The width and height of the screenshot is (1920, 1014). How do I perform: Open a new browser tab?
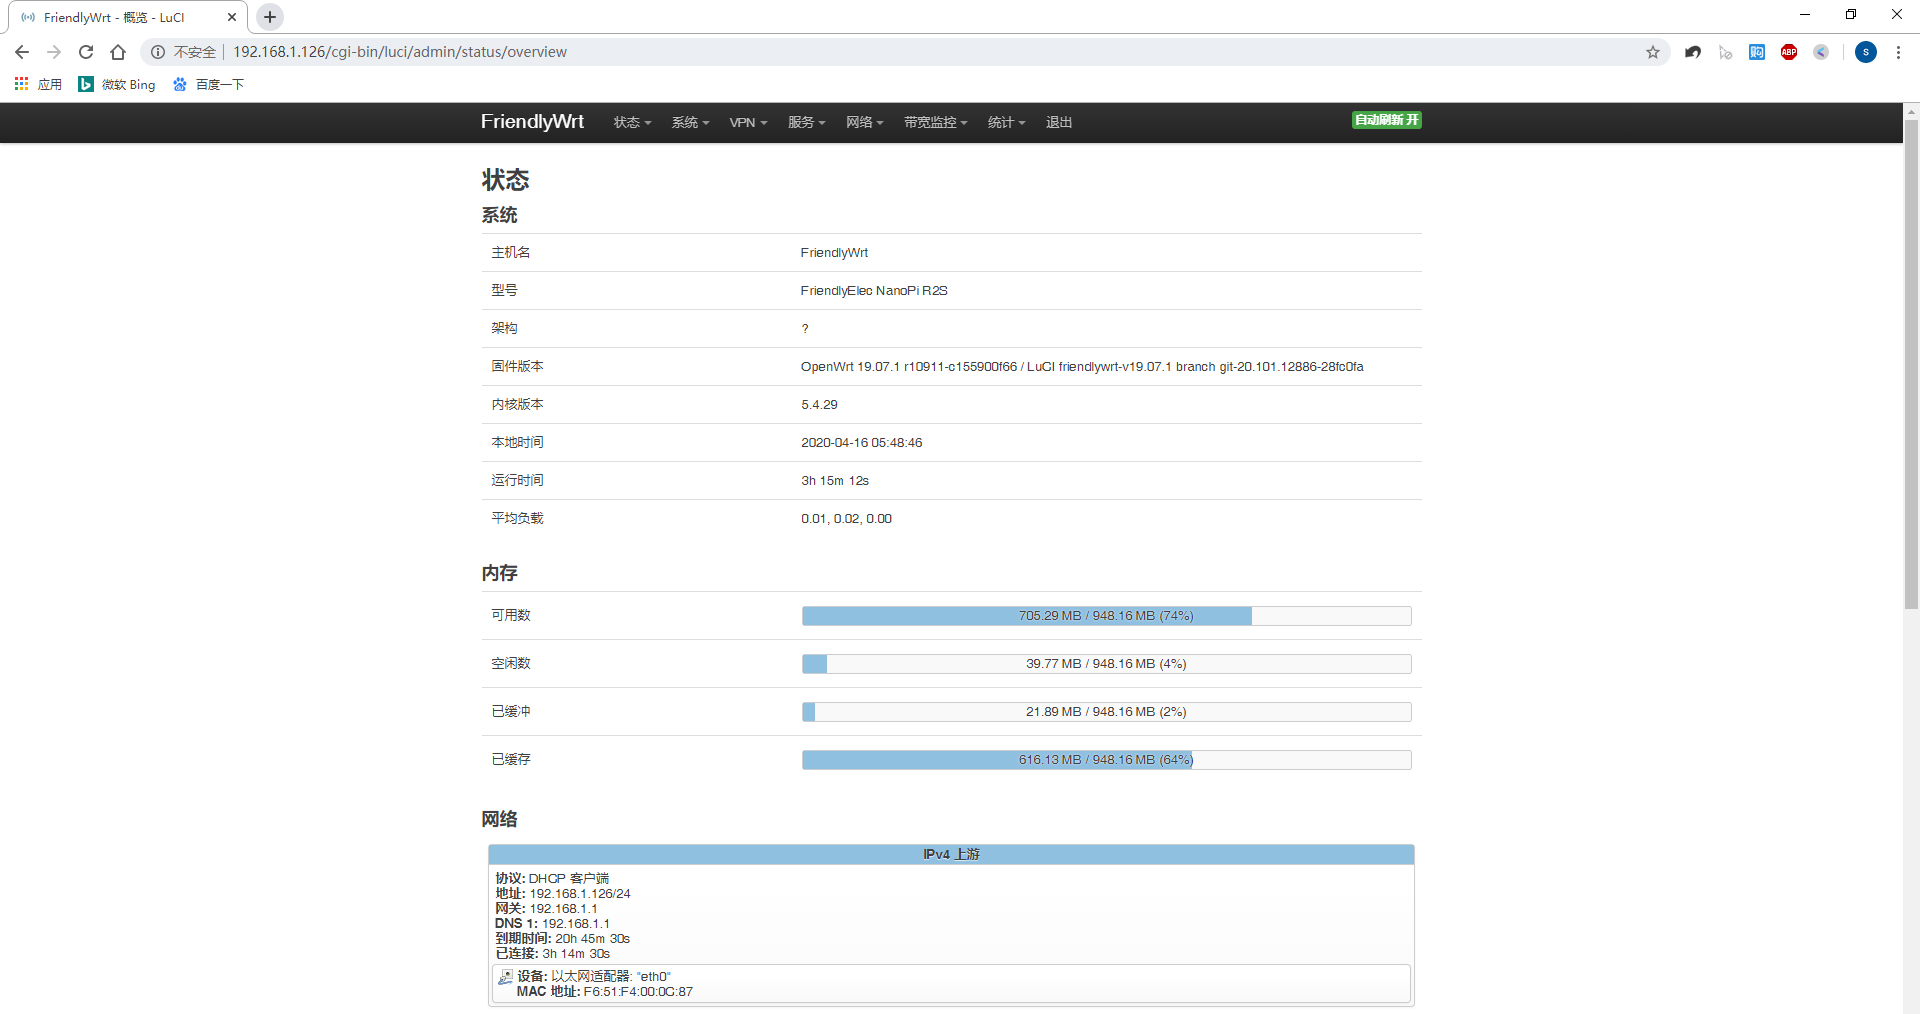pyautogui.click(x=270, y=17)
